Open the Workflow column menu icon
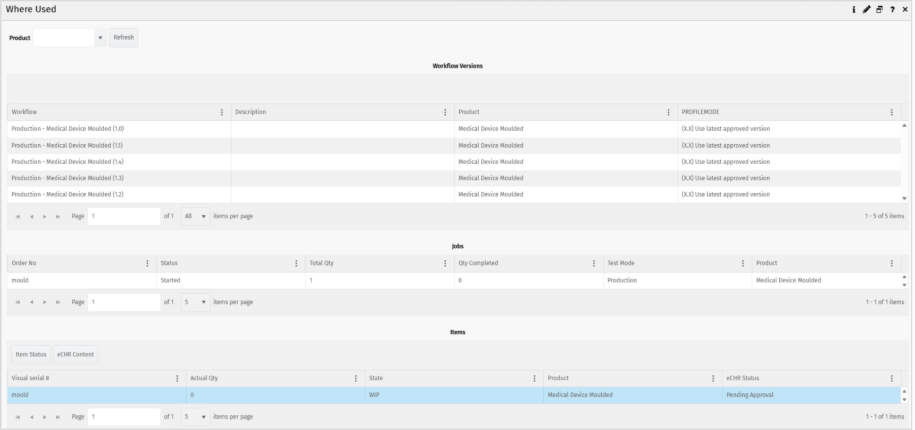 222,112
